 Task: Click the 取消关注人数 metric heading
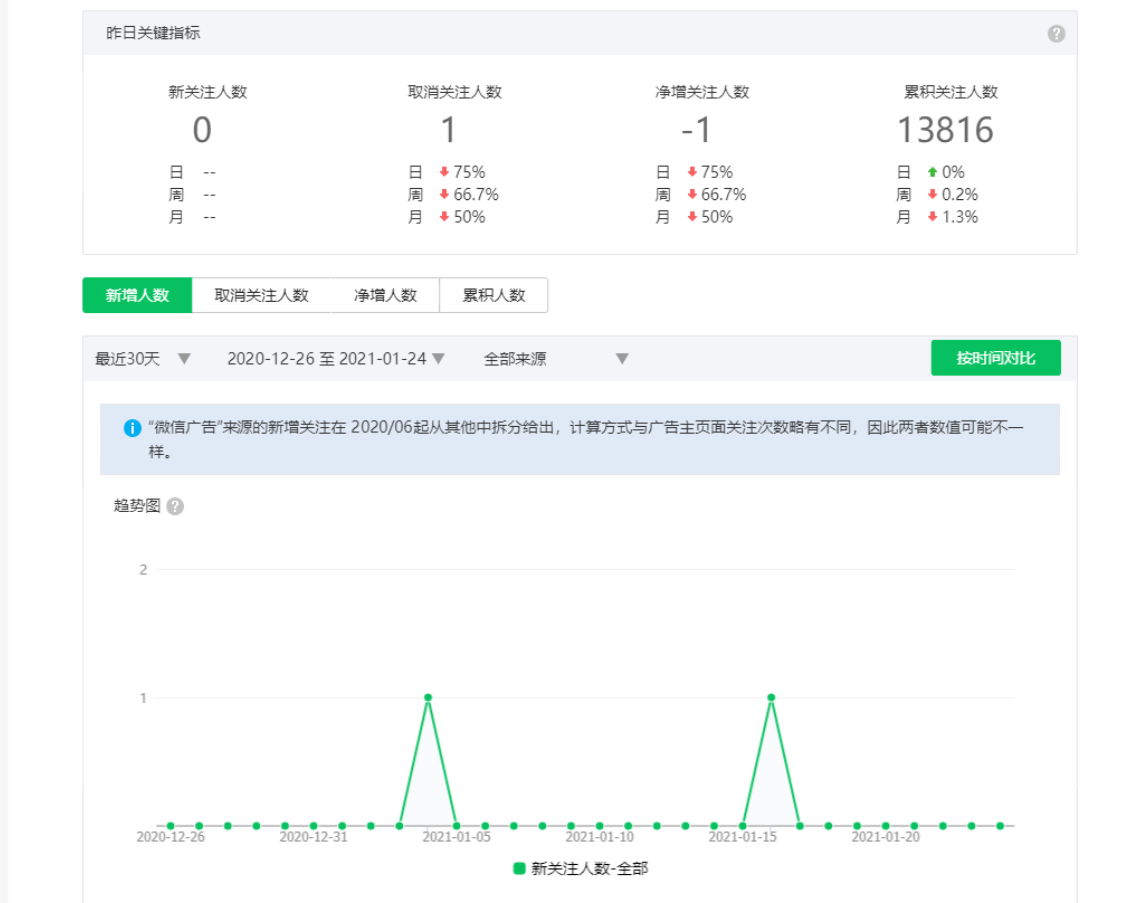click(454, 92)
